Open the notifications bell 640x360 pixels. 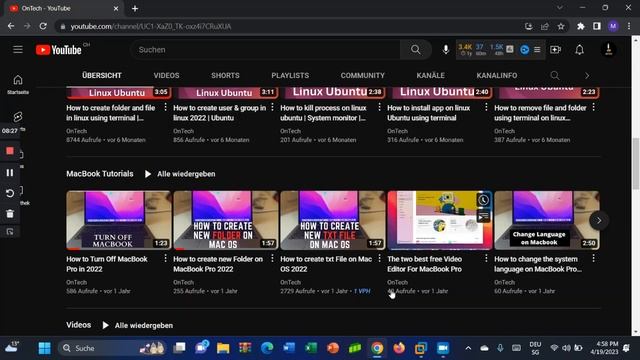(580, 50)
